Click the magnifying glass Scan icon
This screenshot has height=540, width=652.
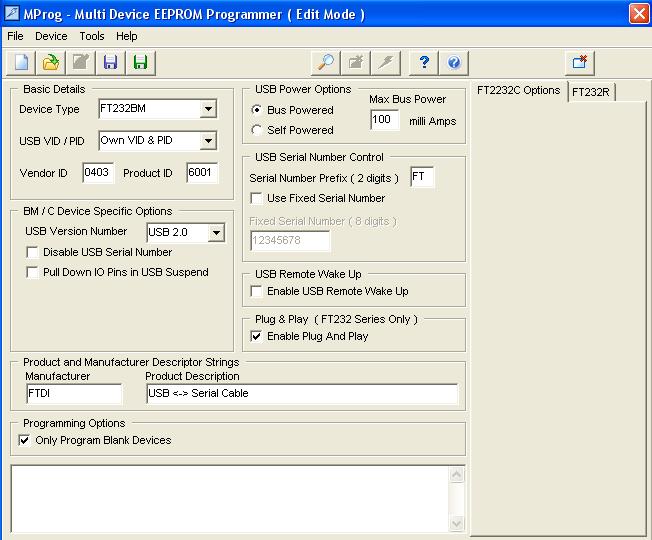point(325,62)
